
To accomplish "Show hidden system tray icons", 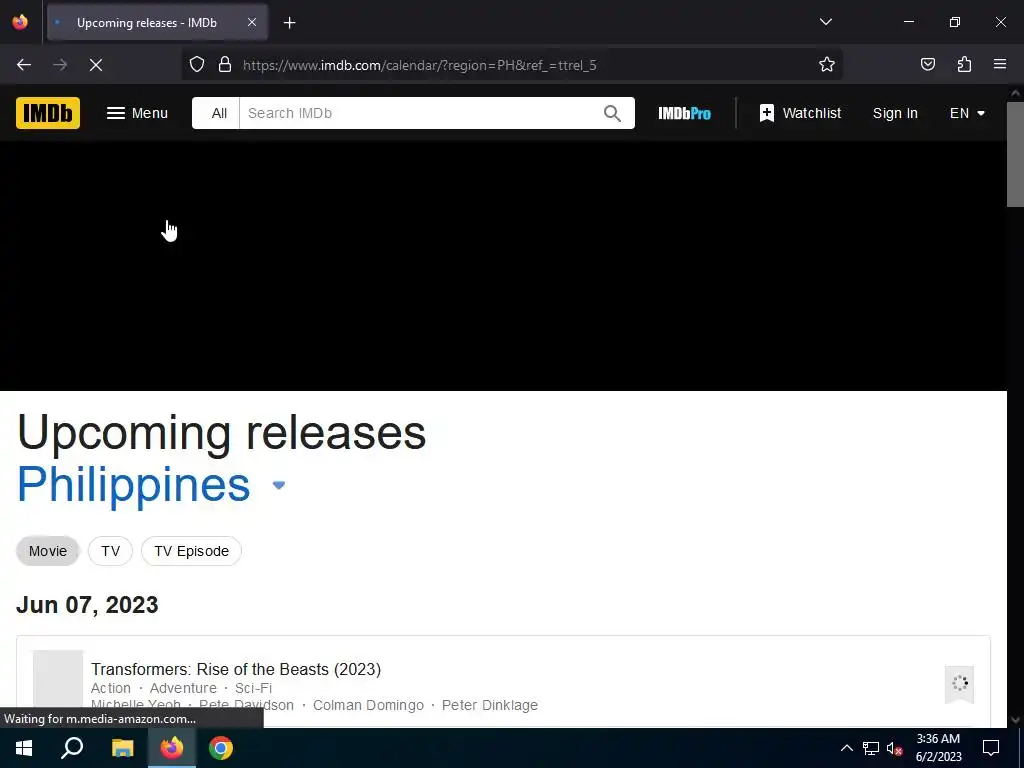I will (846, 748).
